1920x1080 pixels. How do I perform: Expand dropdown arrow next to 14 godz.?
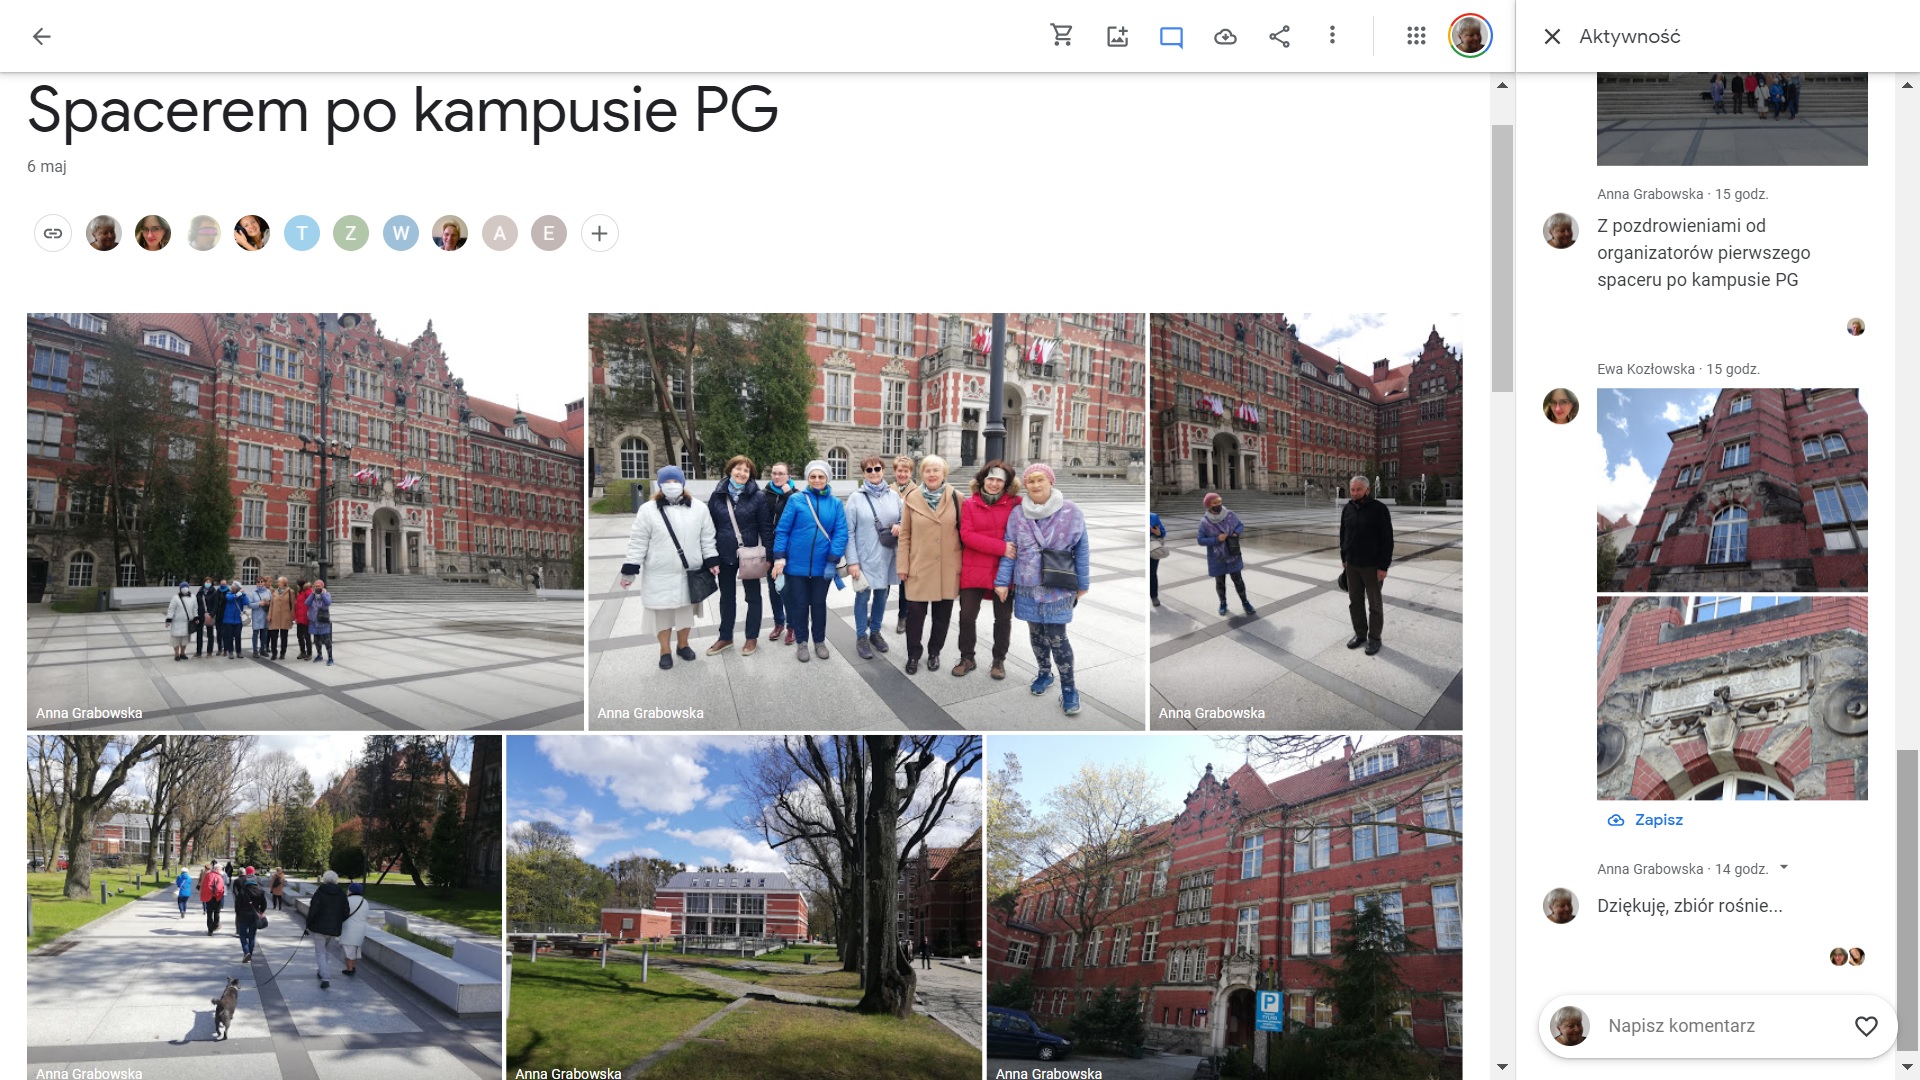point(1785,868)
